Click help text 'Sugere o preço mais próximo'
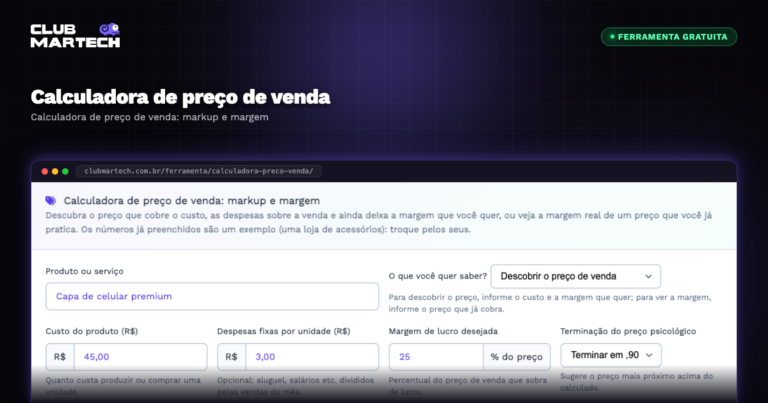This screenshot has height=403, width=768. [x=636, y=382]
